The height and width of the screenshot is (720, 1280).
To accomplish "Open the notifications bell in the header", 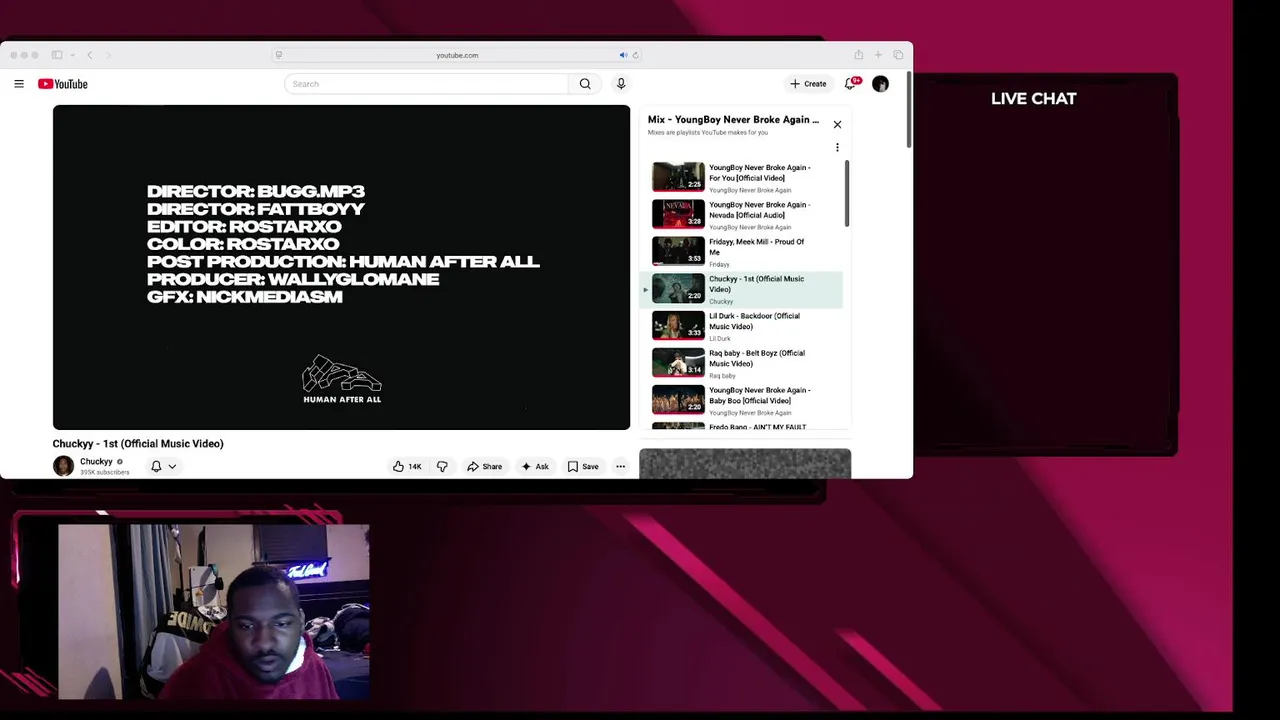I will [851, 84].
